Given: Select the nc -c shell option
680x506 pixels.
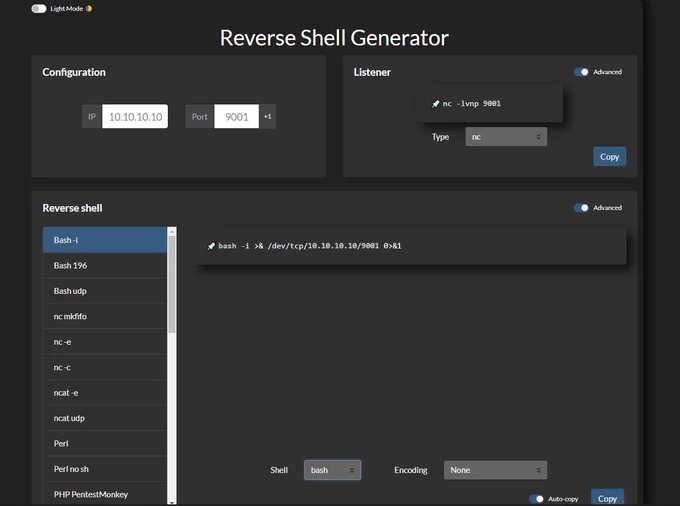Looking at the screenshot, I should click(x=105, y=367).
